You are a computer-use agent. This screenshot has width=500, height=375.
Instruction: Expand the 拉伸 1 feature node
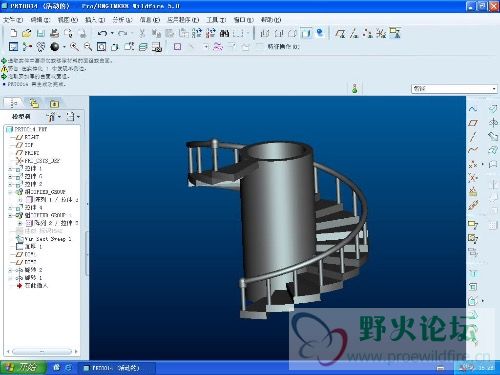click(x=10, y=169)
